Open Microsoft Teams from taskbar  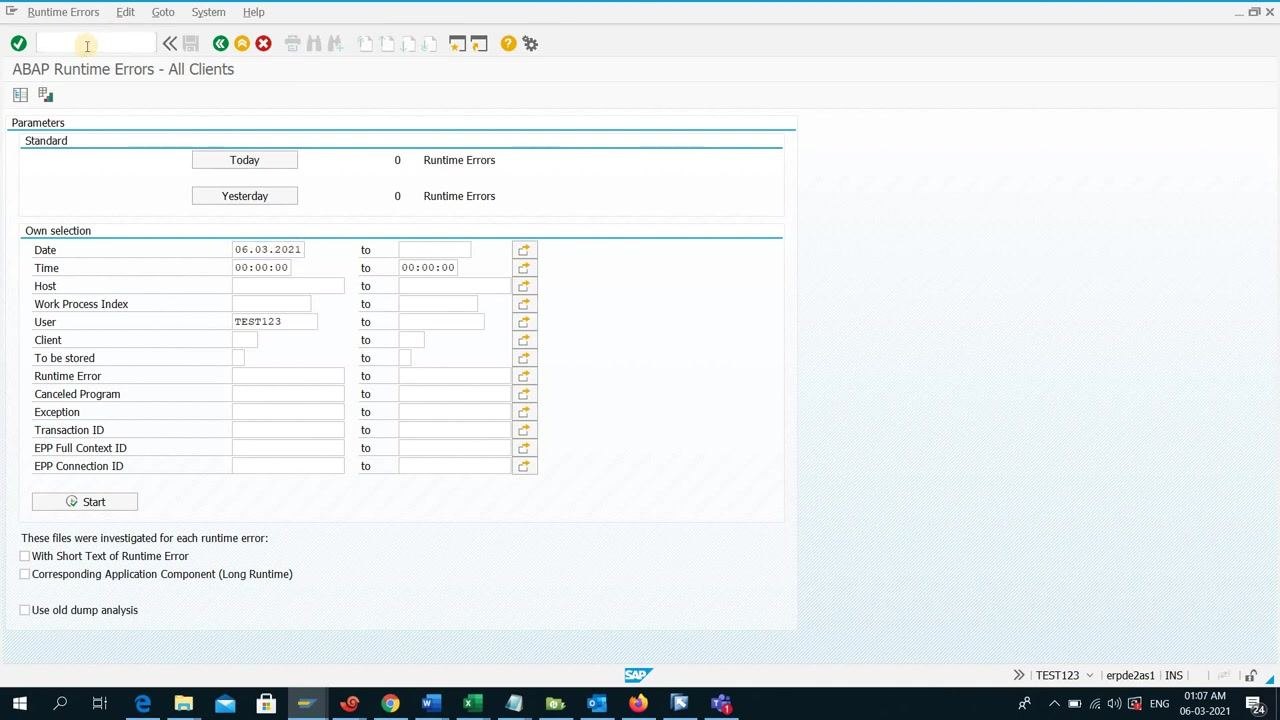pyautogui.click(x=721, y=703)
